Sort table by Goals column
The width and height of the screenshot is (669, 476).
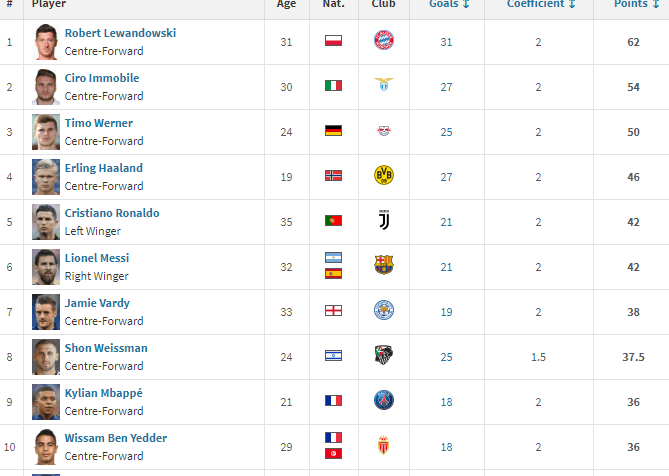449,4
